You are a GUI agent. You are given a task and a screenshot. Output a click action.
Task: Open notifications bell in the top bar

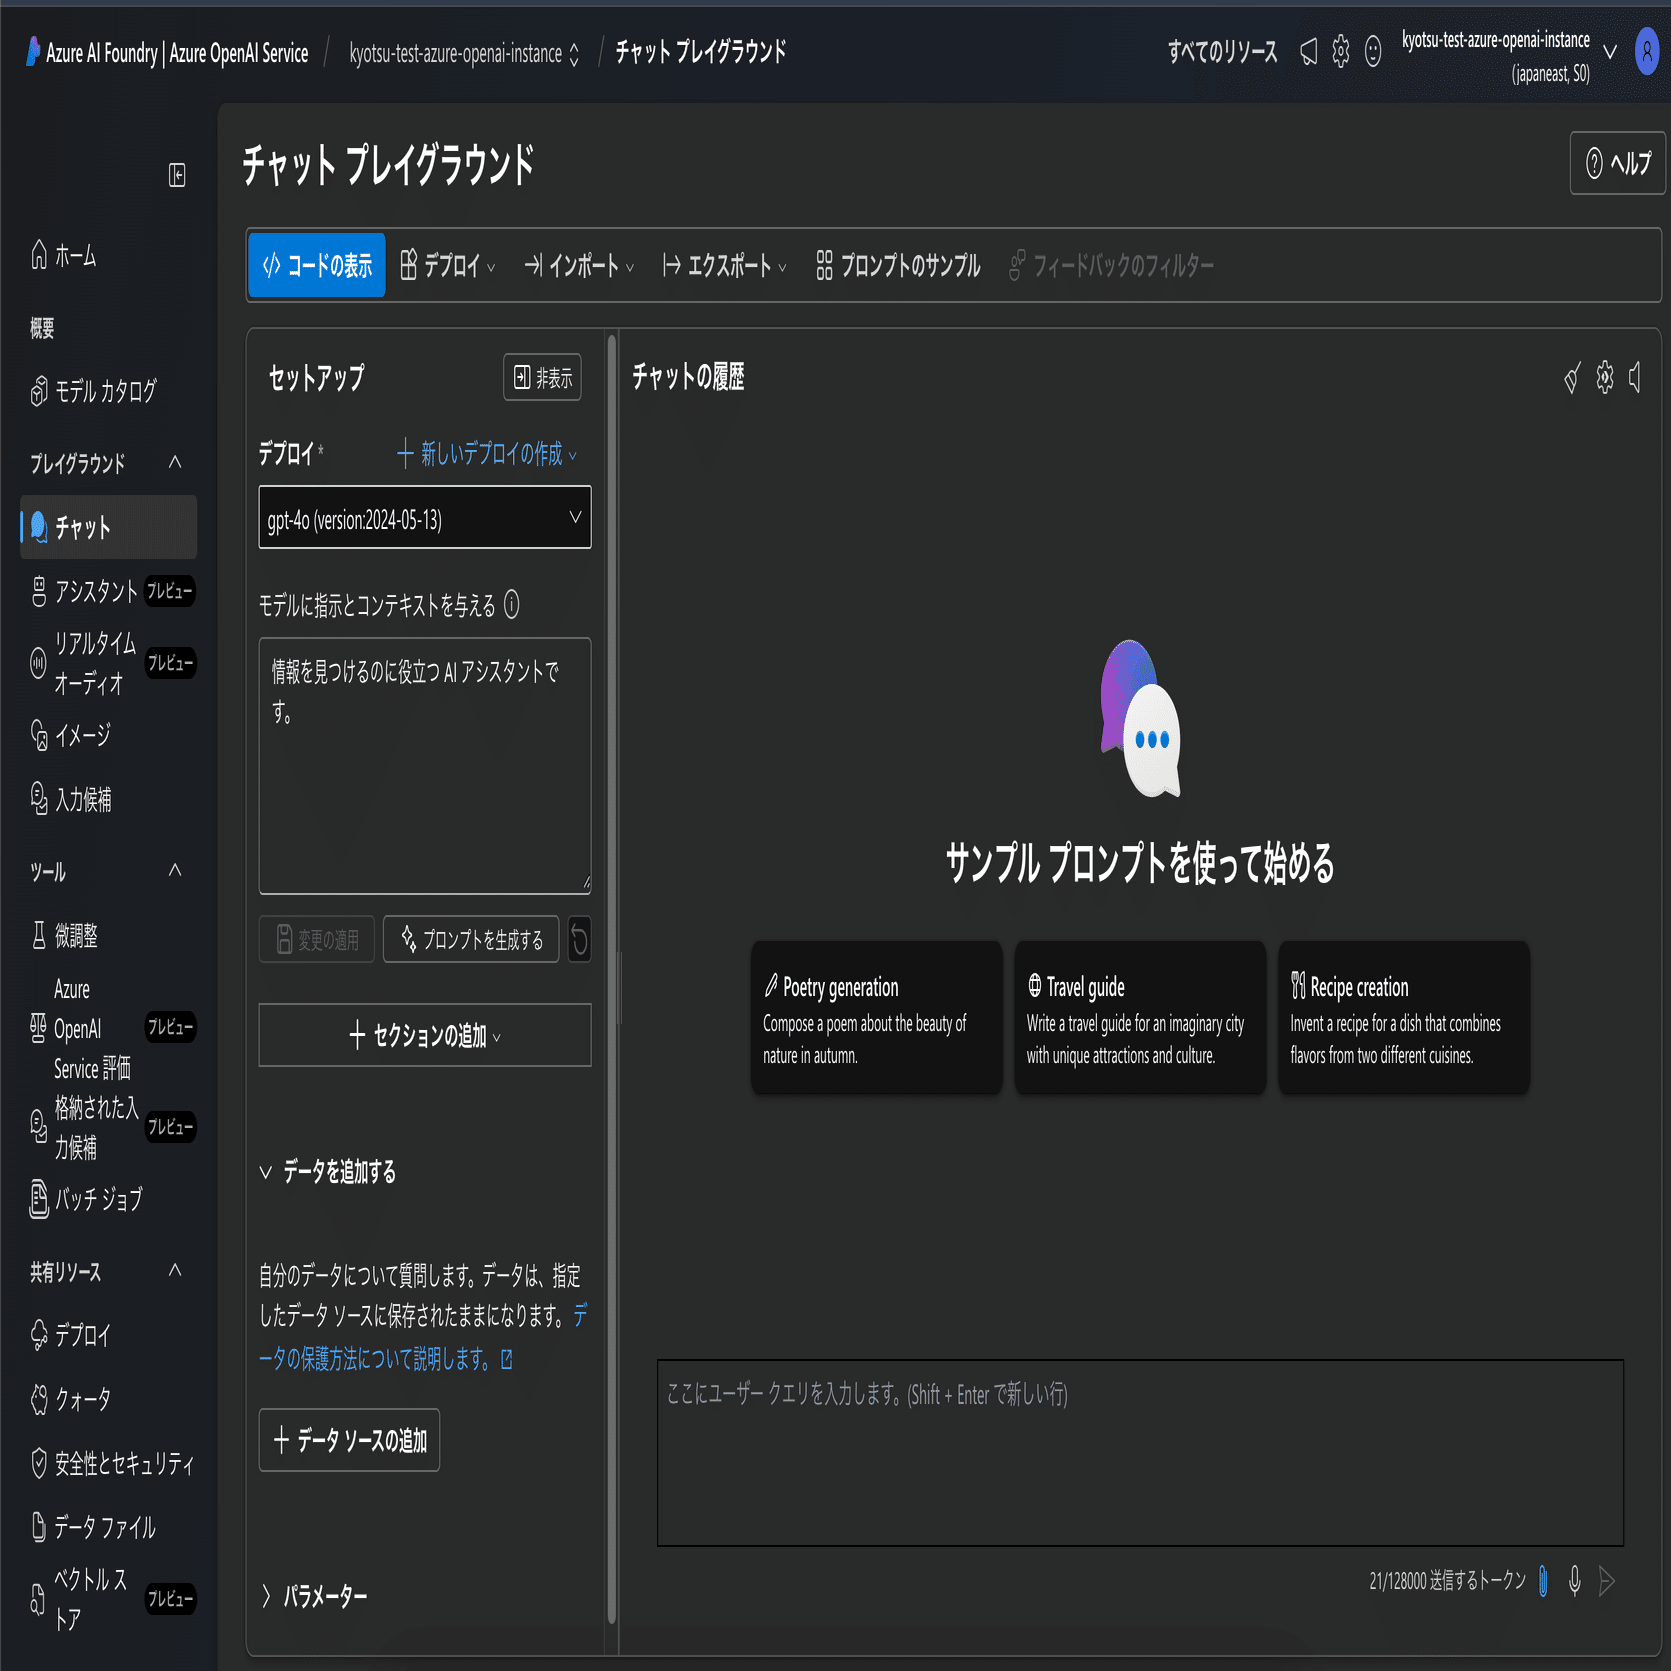(1308, 53)
